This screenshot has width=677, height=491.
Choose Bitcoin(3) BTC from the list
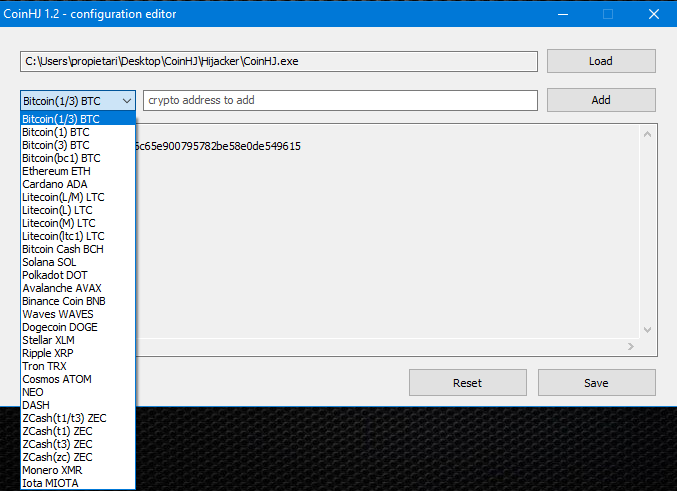click(x=78, y=145)
